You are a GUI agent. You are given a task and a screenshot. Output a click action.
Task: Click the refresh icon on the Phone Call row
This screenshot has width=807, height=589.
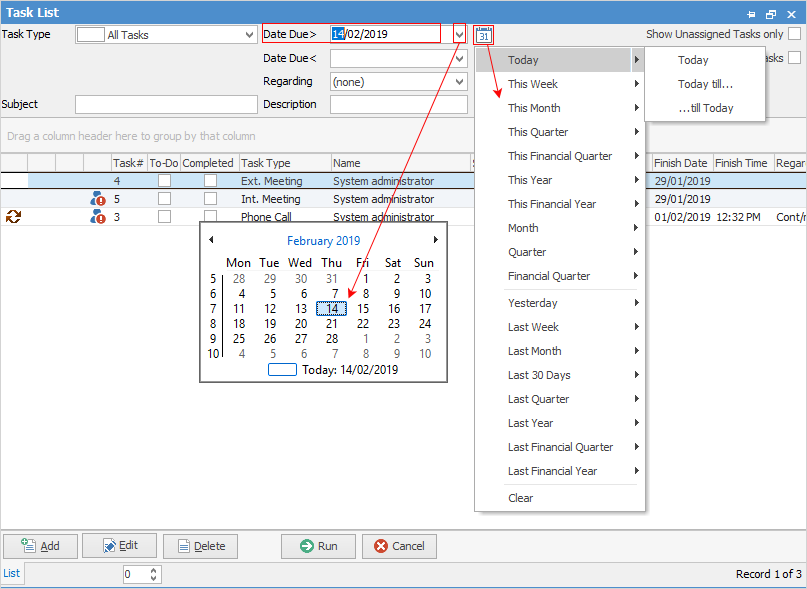pos(13,216)
